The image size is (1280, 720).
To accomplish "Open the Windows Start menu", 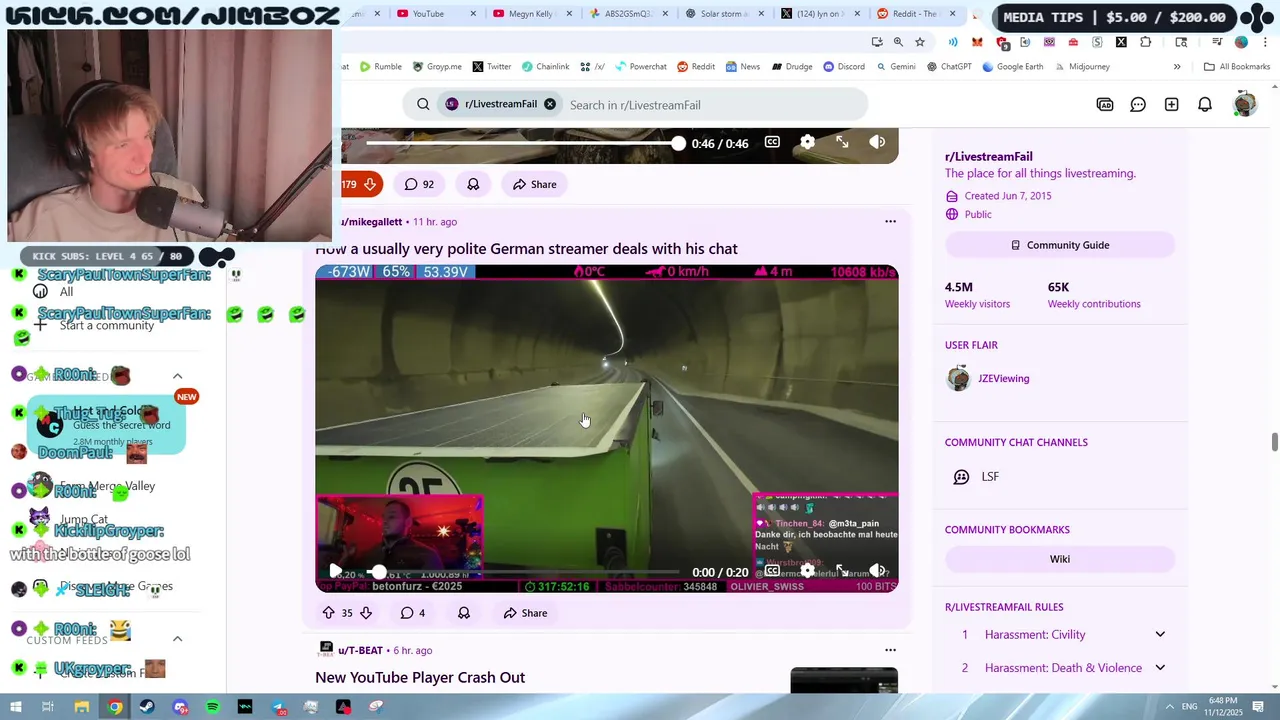I will 15,707.
